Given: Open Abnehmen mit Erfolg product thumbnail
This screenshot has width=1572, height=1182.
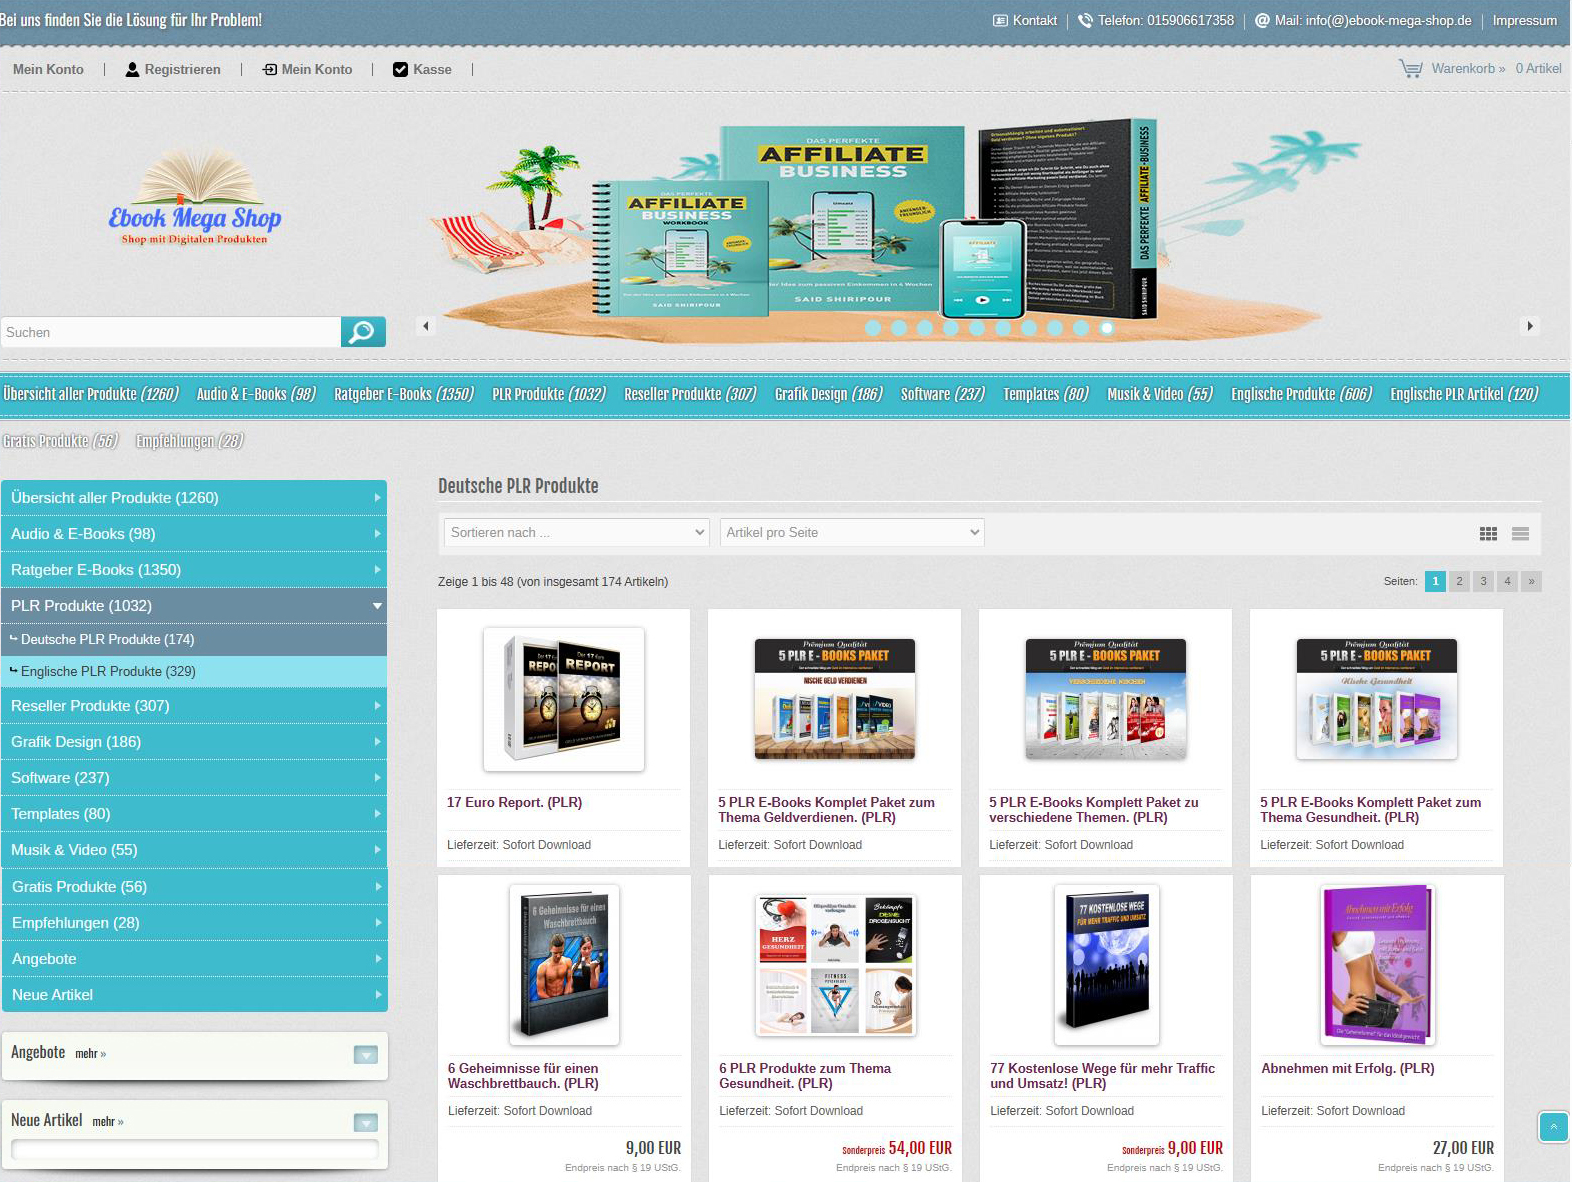Looking at the screenshot, I should pos(1377,965).
